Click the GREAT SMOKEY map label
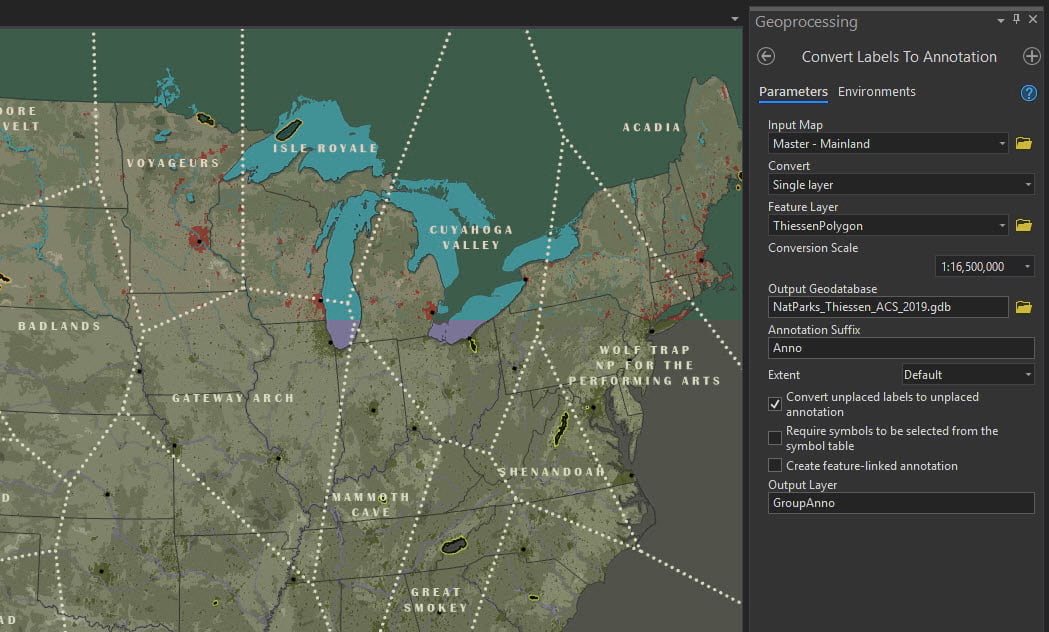Screen dimensions: 1049x632 436,600
